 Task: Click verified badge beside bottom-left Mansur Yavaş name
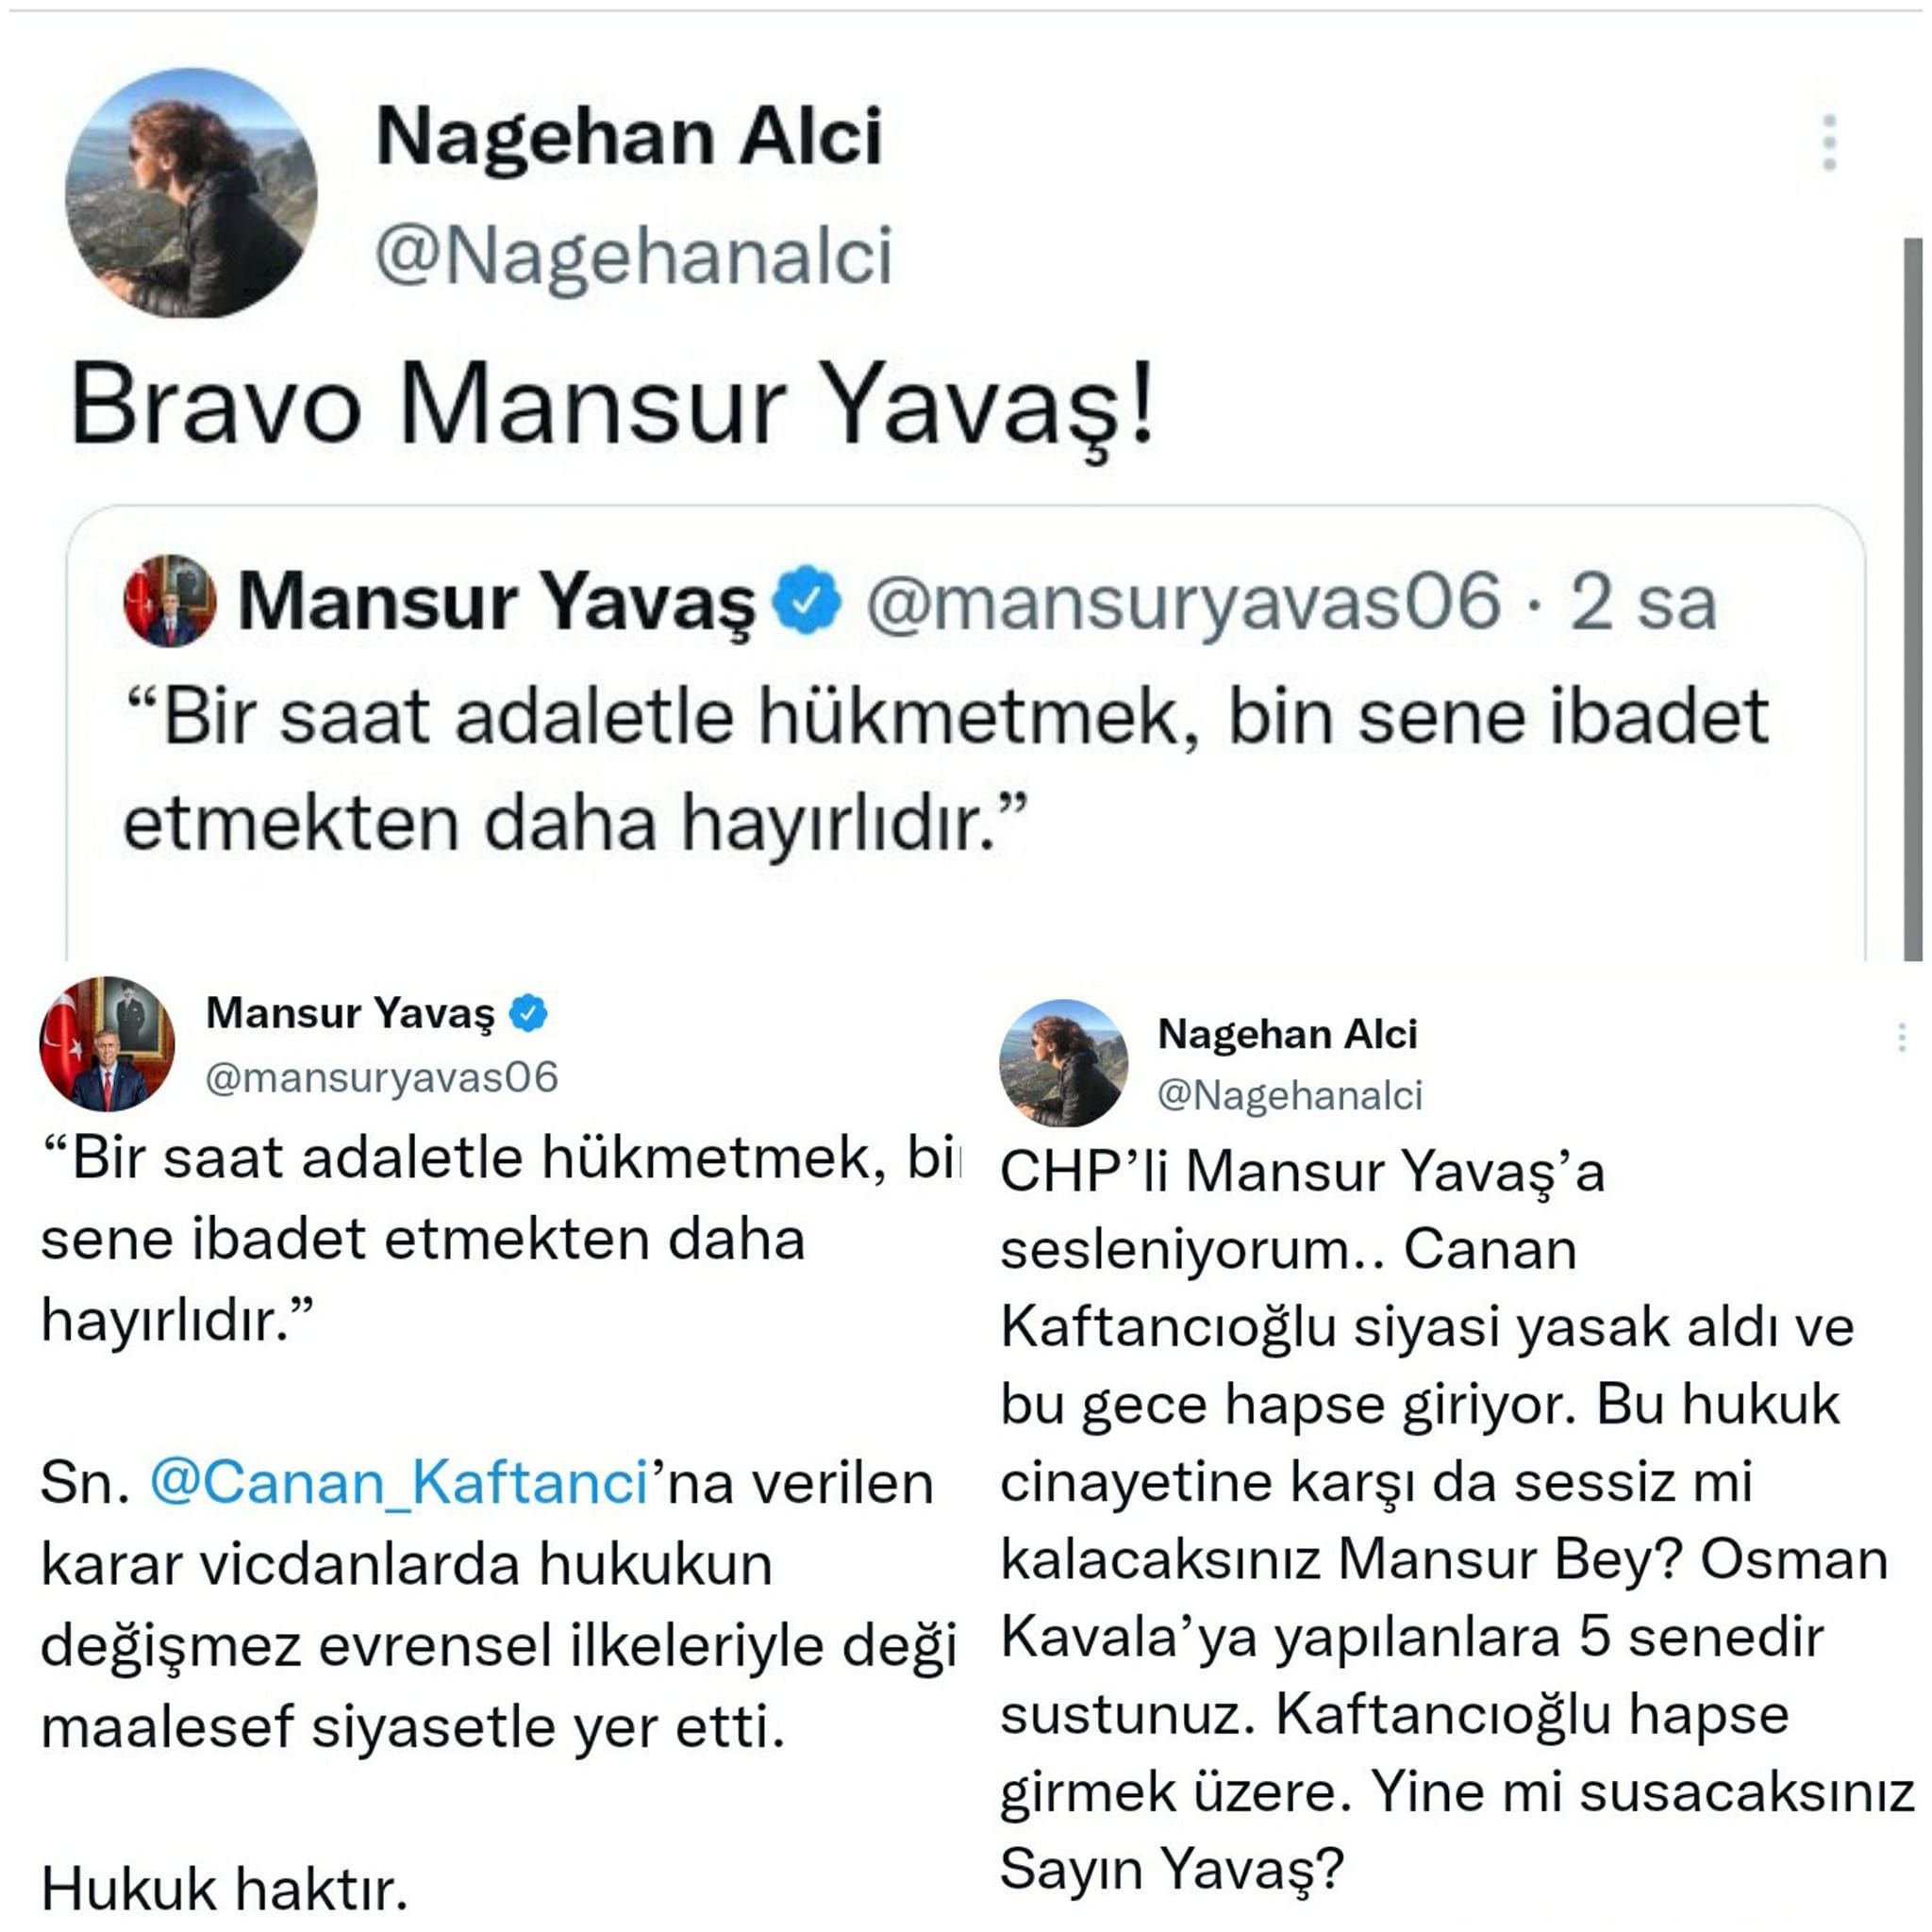(x=528, y=1013)
